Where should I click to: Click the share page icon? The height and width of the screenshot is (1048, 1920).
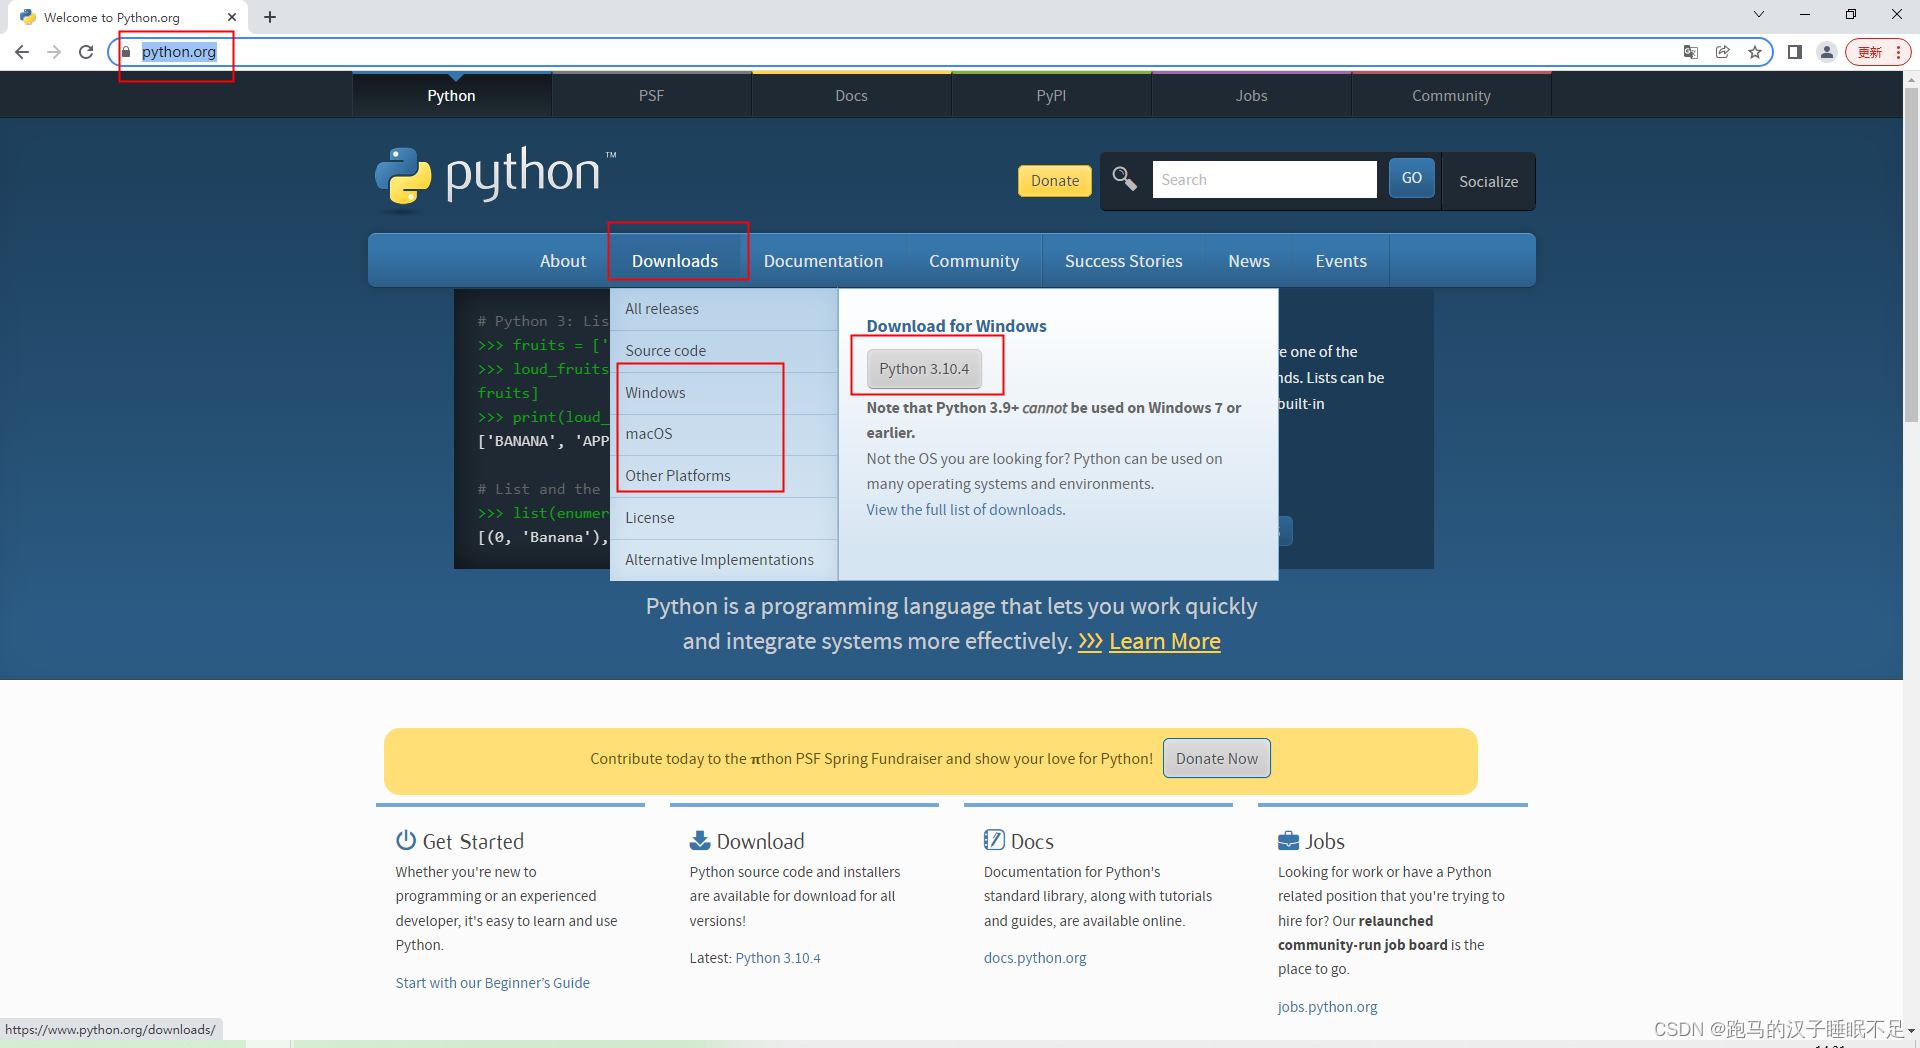pyautogui.click(x=1723, y=52)
